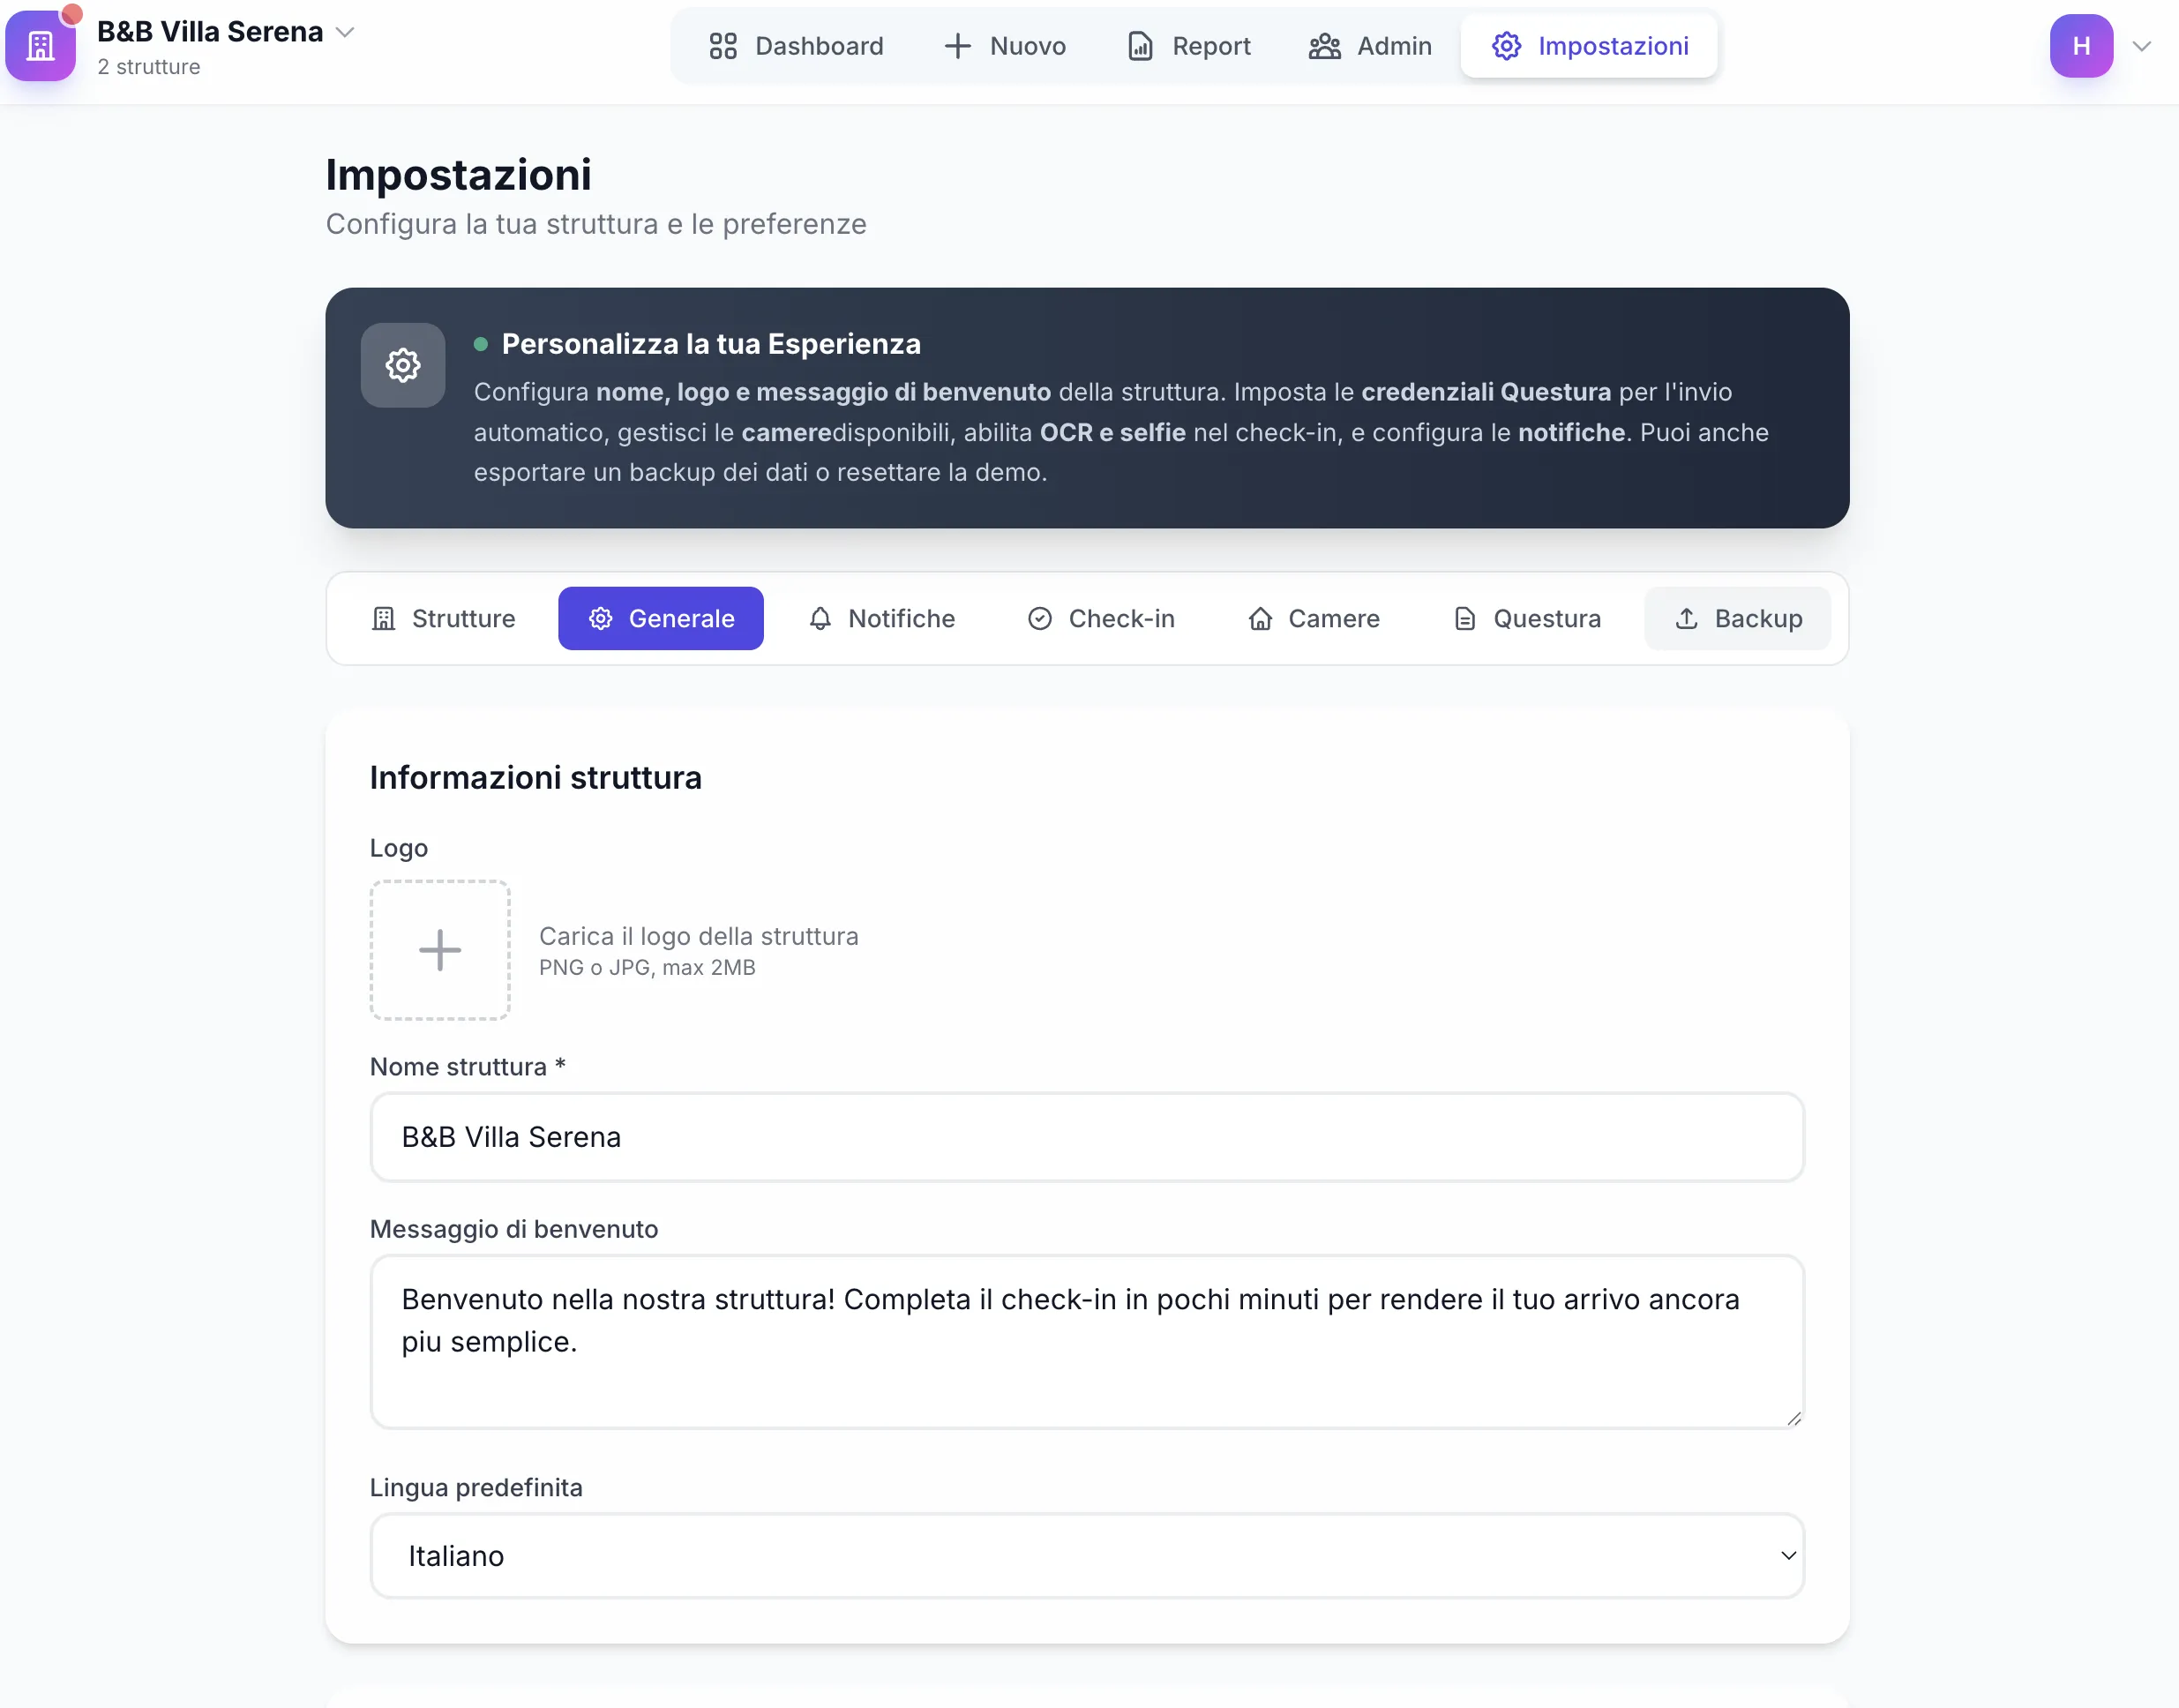Open the Backup section
Image resolution: width=2179 pixels, height=1708 pixels.
pos(1737,618)
